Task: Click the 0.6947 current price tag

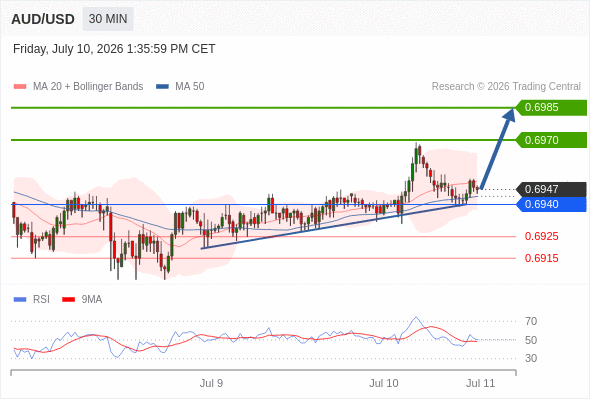Action: (x=551, y=189)
